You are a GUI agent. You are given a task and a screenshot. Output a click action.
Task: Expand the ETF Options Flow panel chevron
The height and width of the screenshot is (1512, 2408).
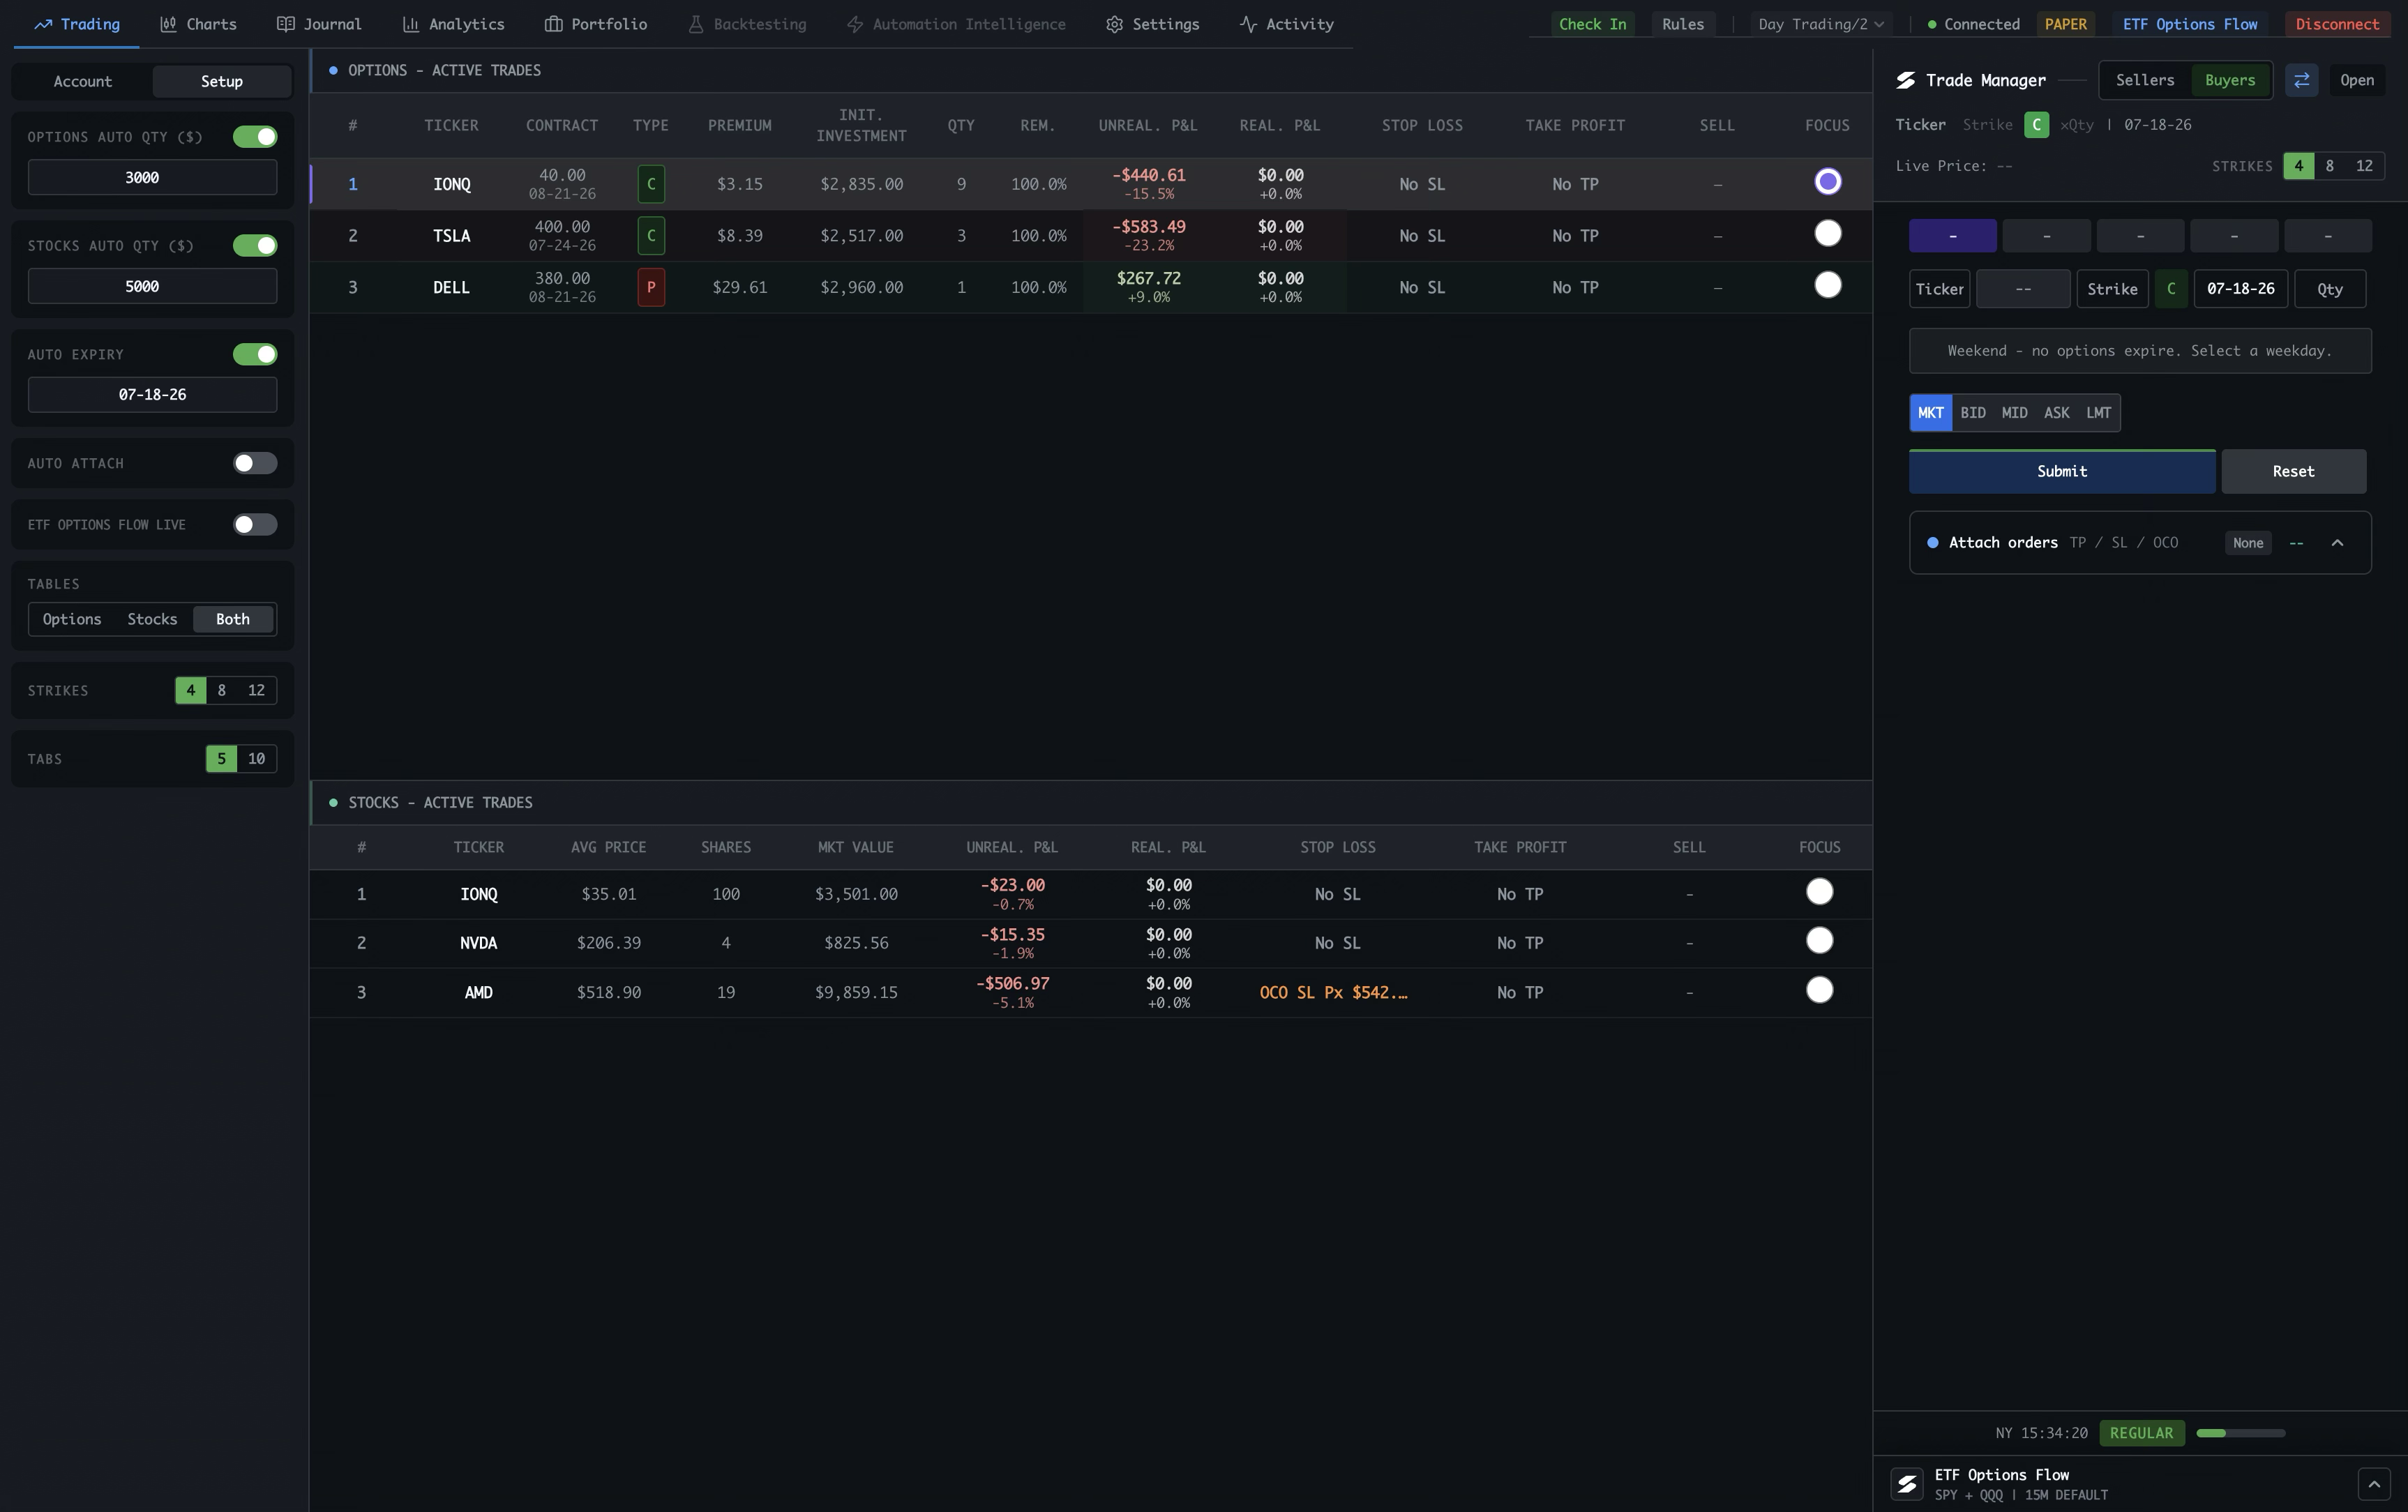tap(2374, 1483)
